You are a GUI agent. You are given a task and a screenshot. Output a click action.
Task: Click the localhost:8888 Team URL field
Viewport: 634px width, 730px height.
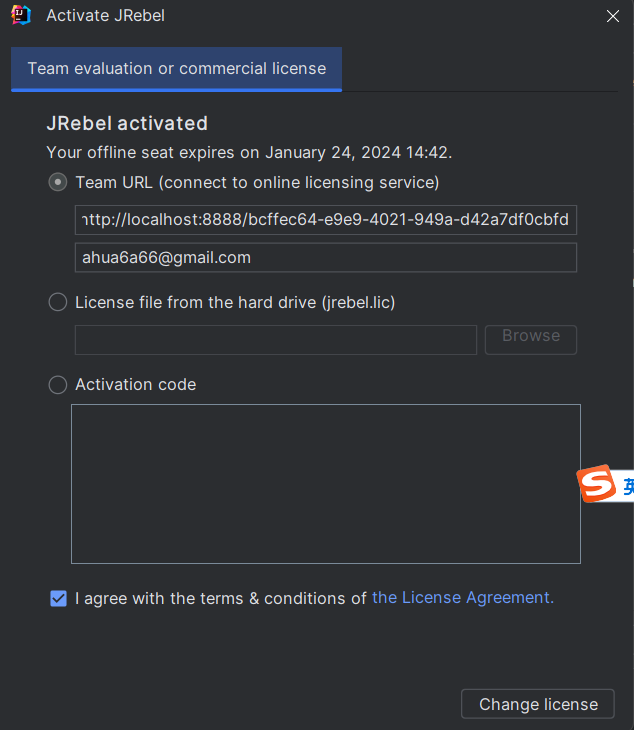point(325,220)
